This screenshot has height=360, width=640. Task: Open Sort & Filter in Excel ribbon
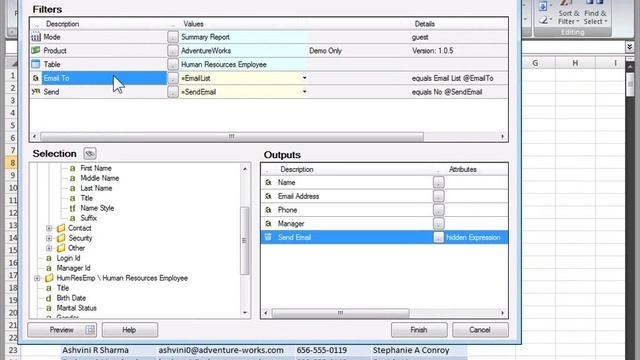568,13
